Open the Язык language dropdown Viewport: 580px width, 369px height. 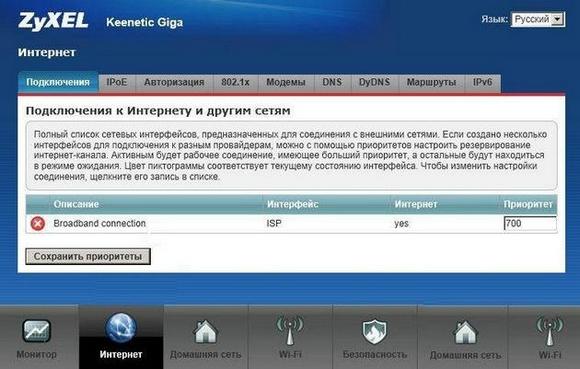point(538,19)
